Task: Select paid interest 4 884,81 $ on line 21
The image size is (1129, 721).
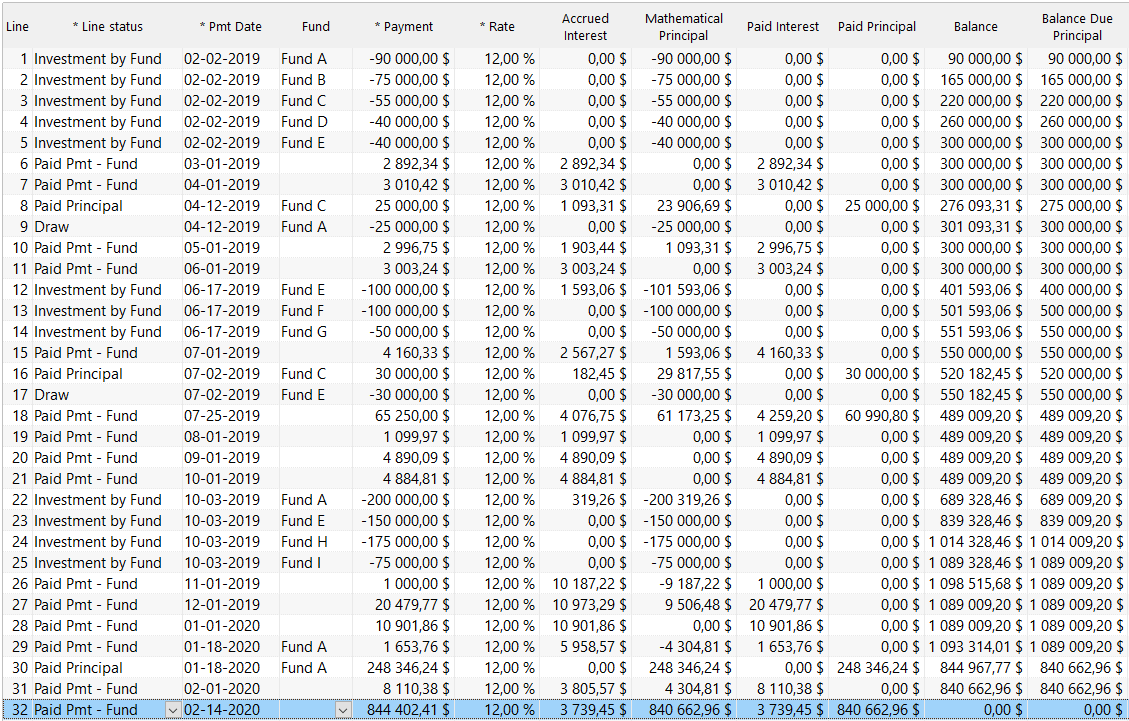Action: 790,479
